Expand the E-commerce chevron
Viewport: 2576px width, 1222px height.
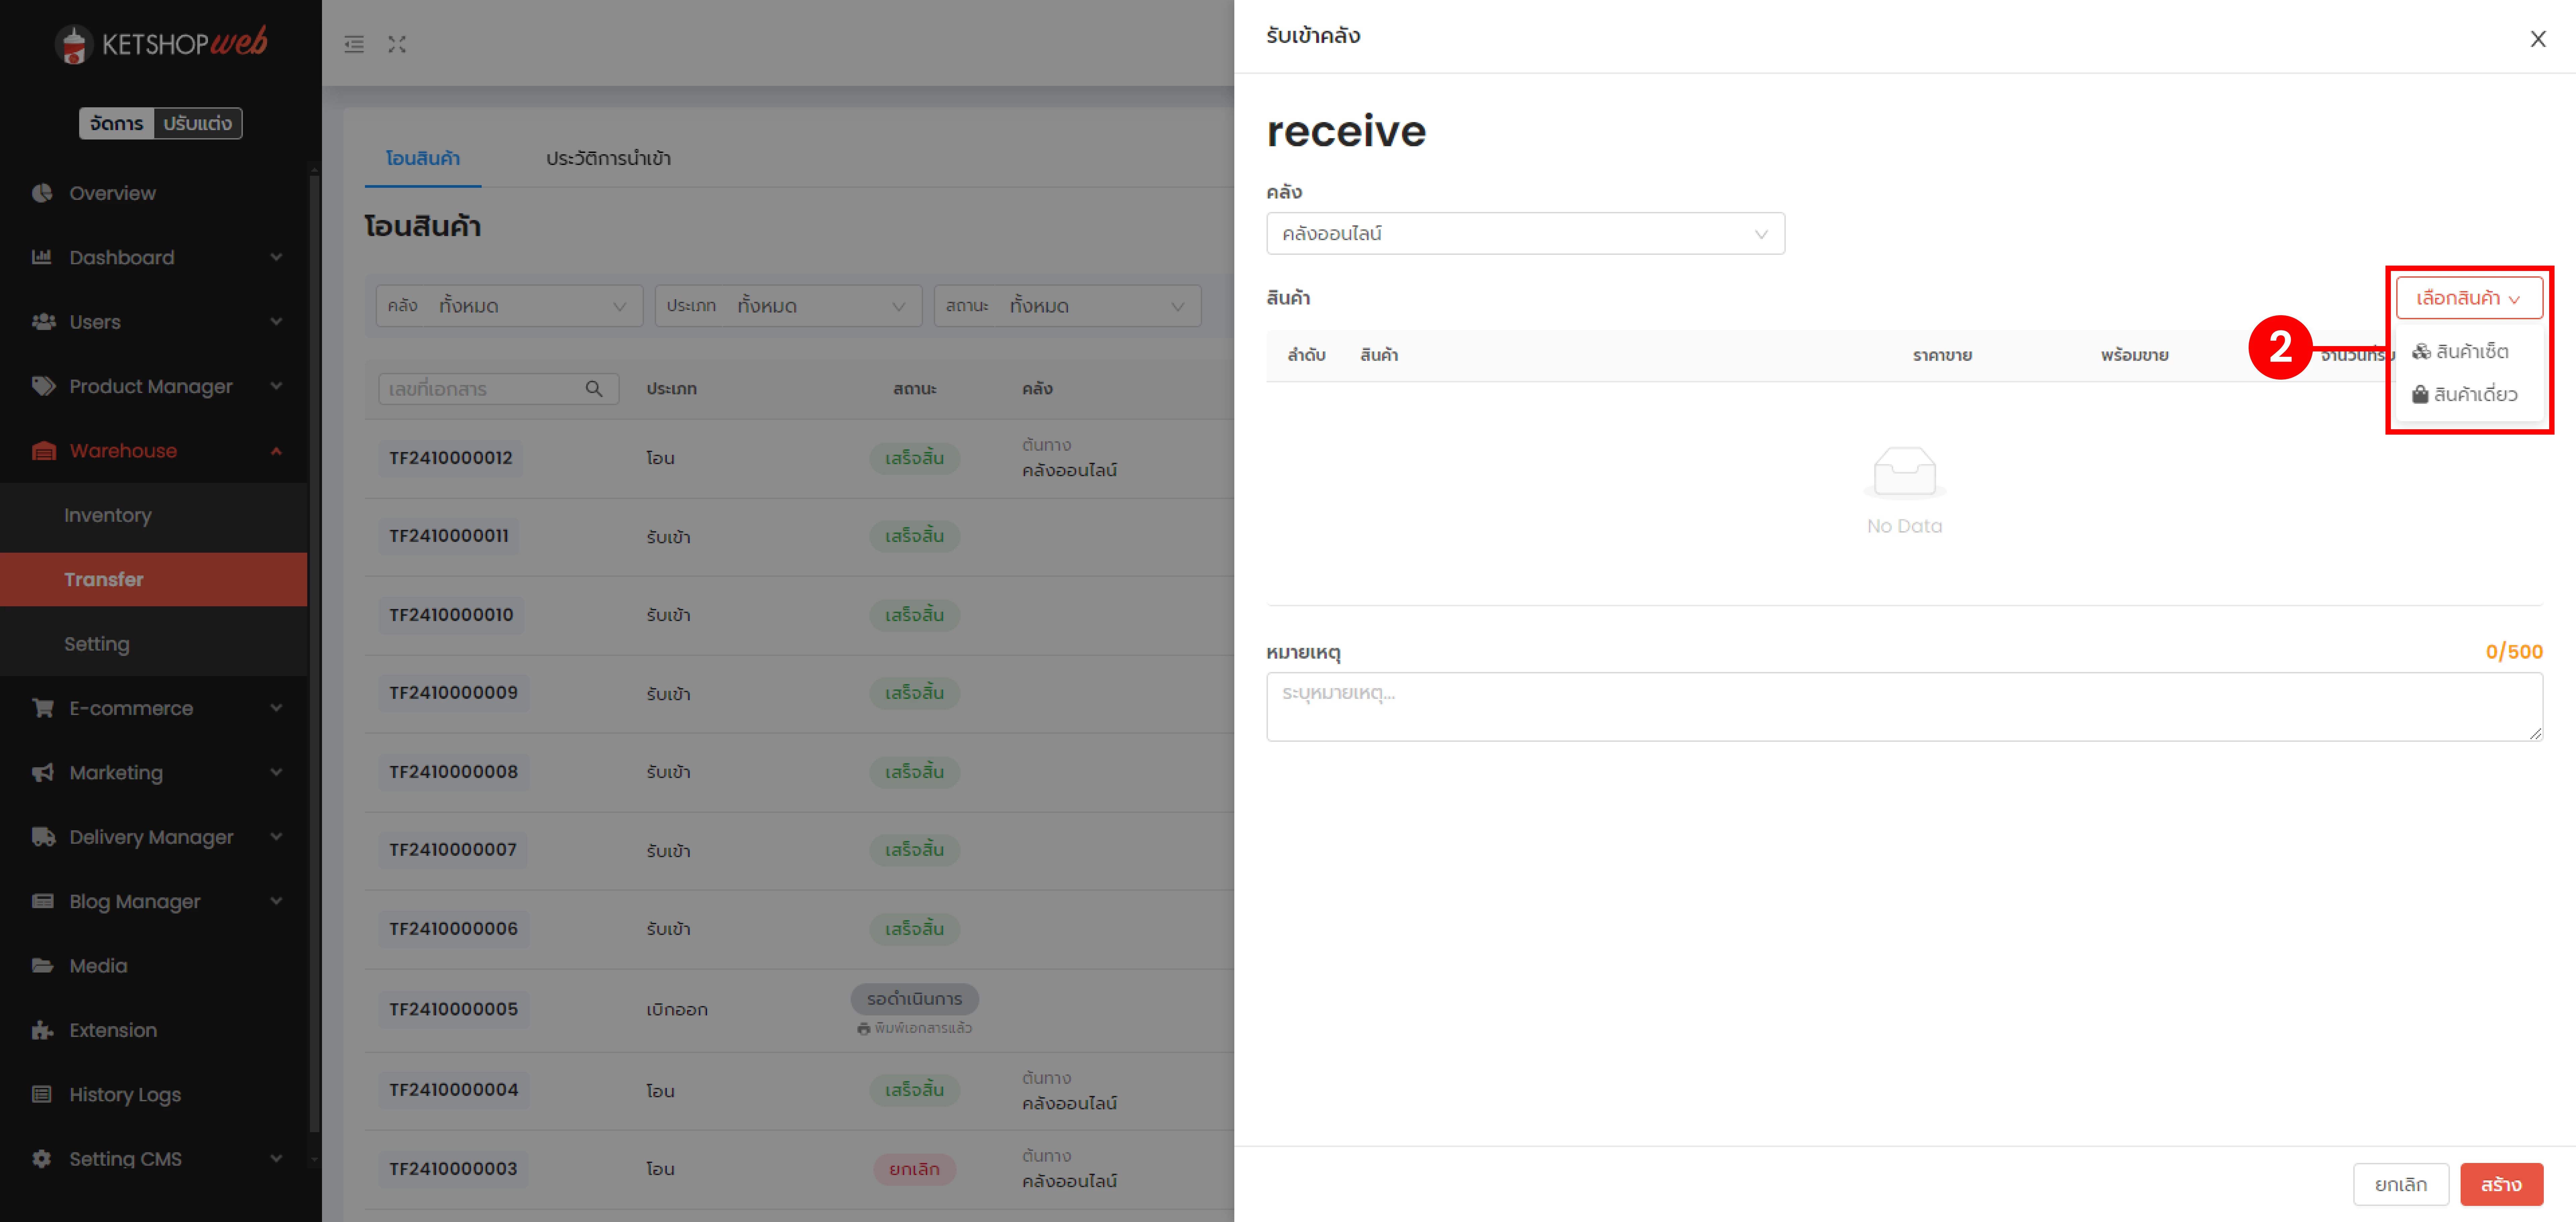[276, 708]
